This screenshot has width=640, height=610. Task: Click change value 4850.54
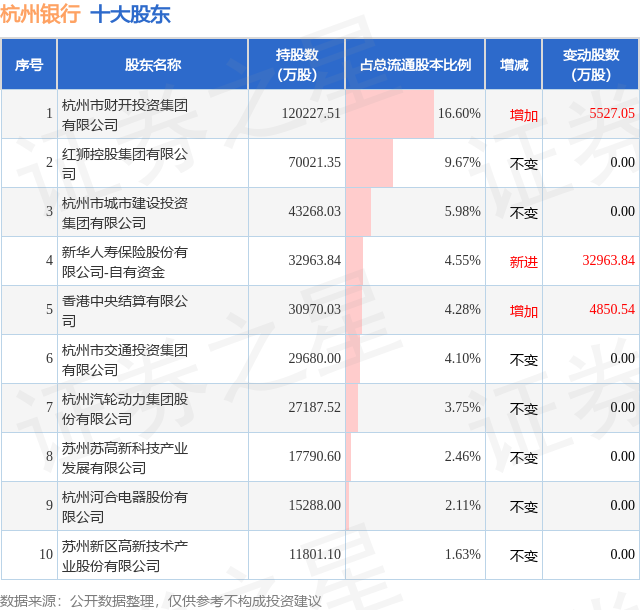pos(612,309)
